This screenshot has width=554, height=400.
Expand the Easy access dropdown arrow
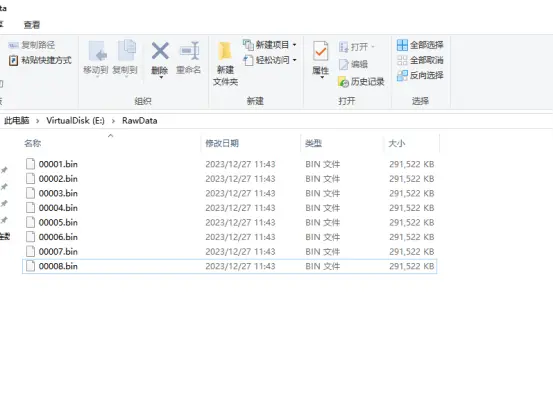point(294,60)
